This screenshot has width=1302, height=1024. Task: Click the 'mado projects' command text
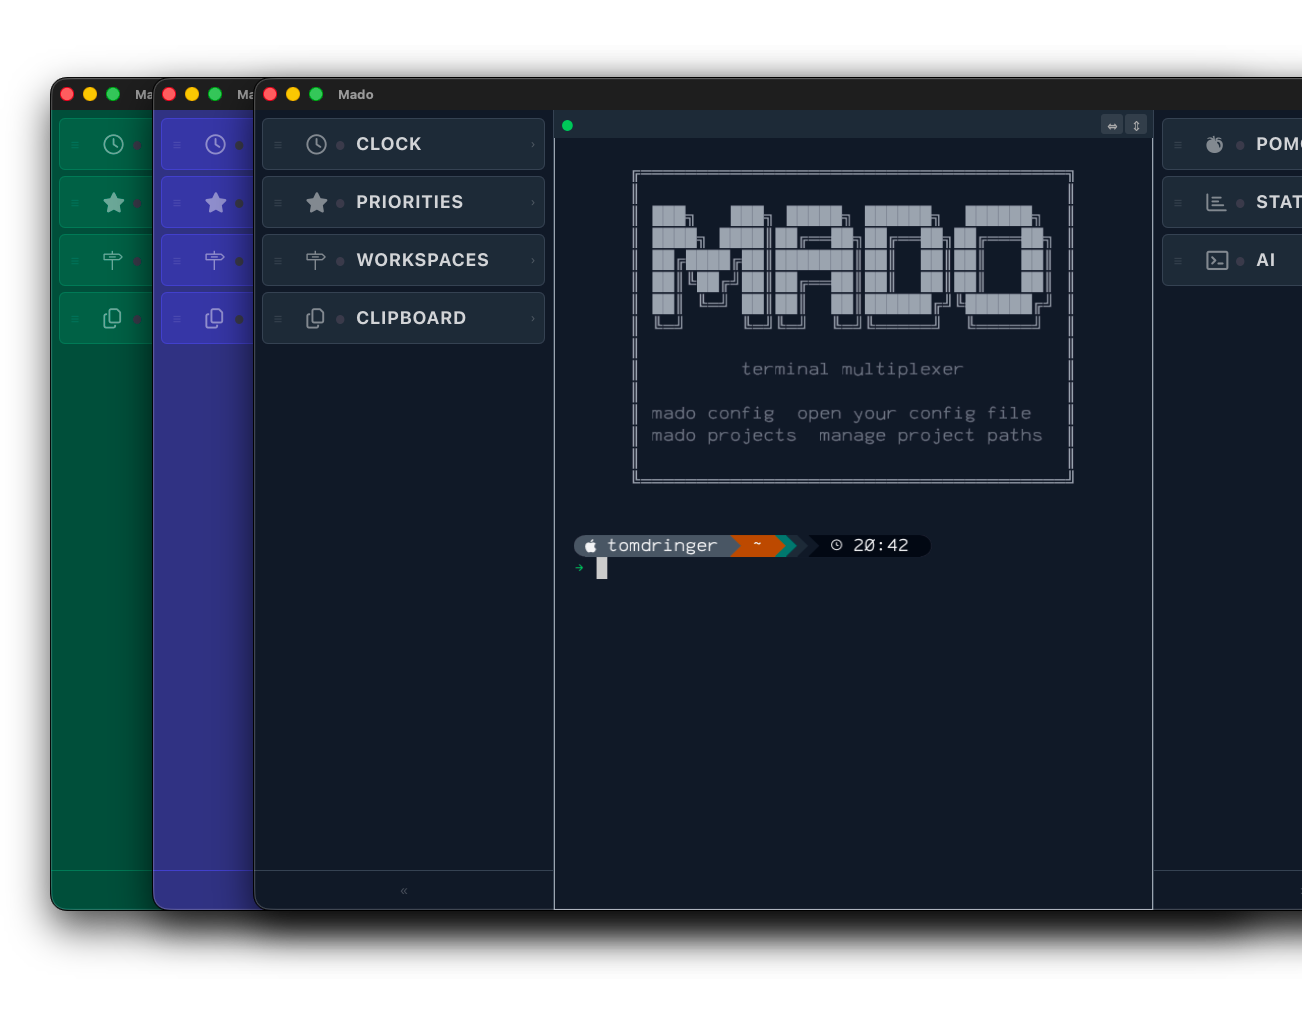(x=724, y=435)
